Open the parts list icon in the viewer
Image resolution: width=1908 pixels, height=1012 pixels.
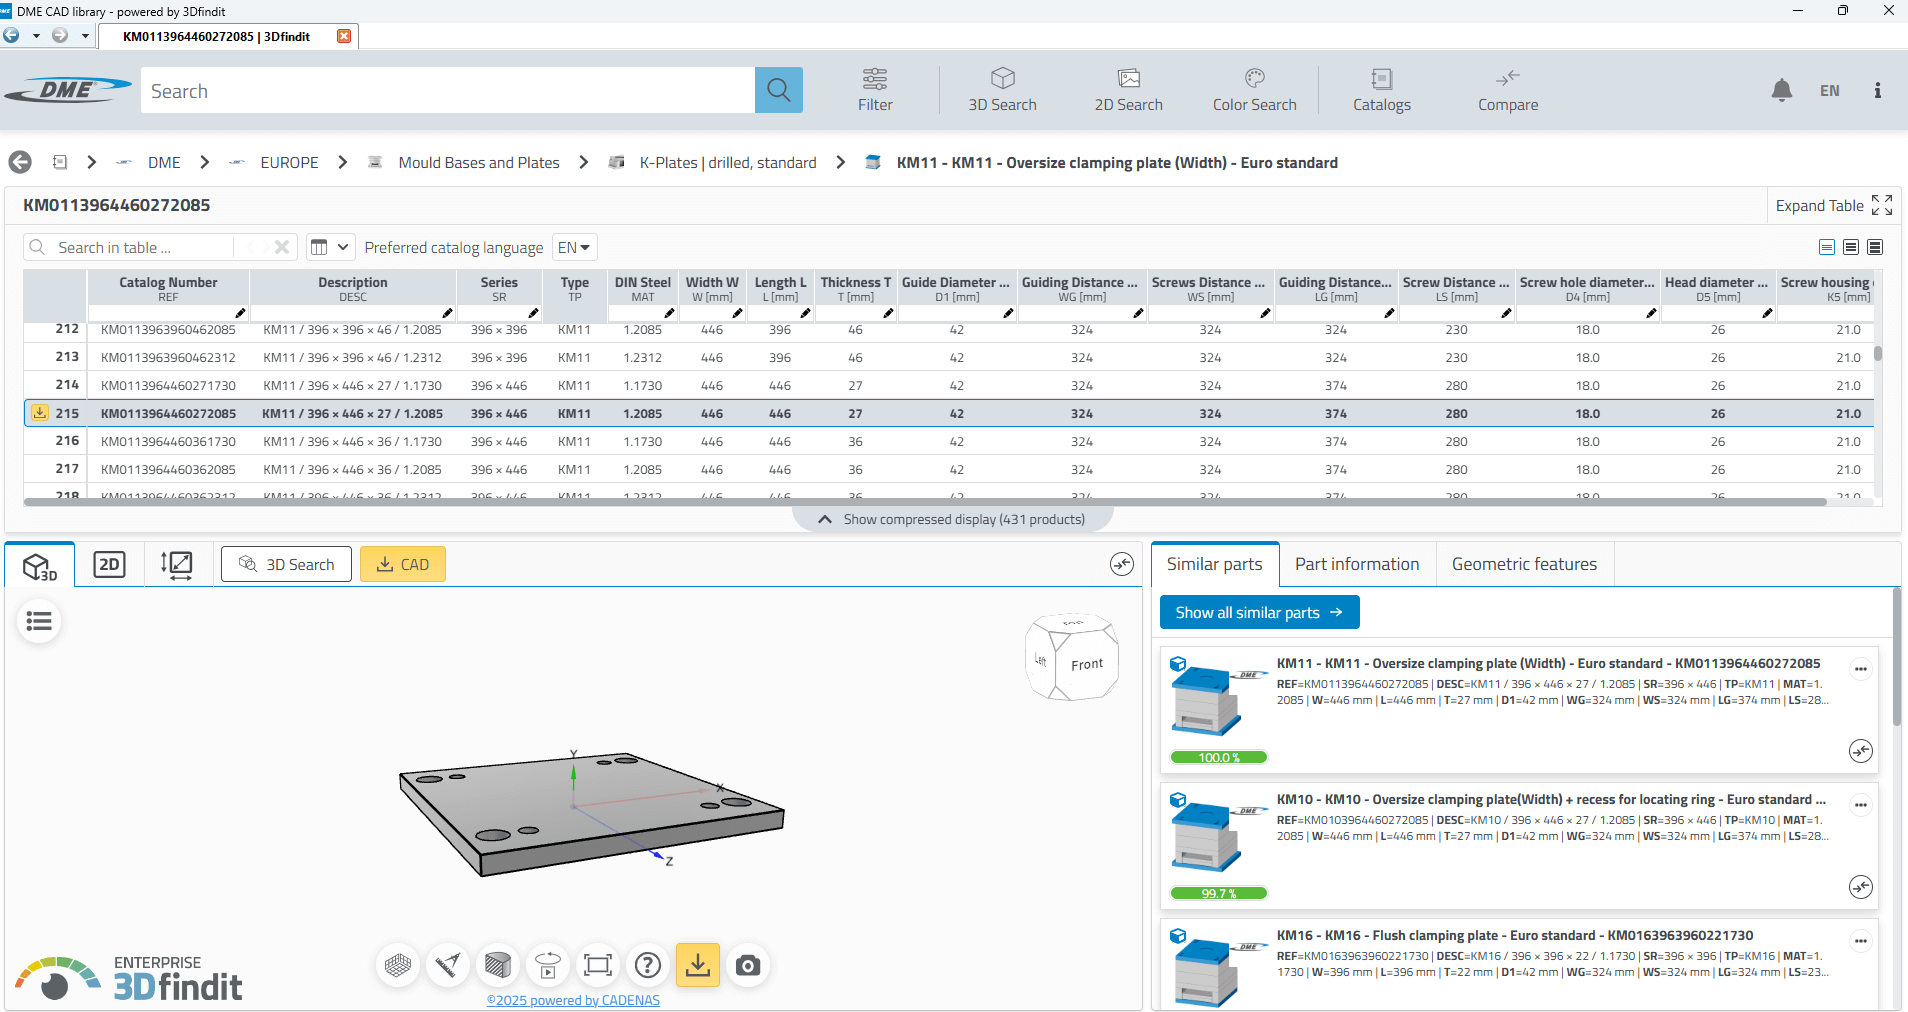[x=39, y=621]
